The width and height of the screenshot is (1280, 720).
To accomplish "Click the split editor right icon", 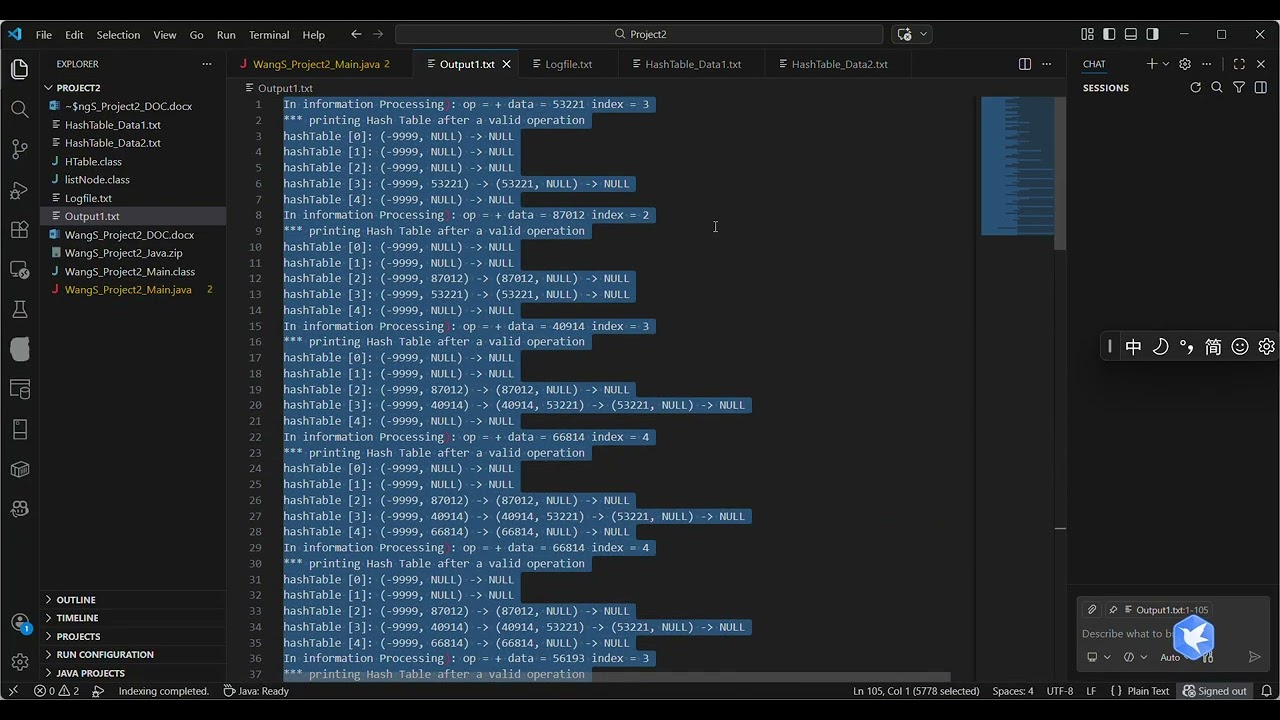I will point(1025,64).
